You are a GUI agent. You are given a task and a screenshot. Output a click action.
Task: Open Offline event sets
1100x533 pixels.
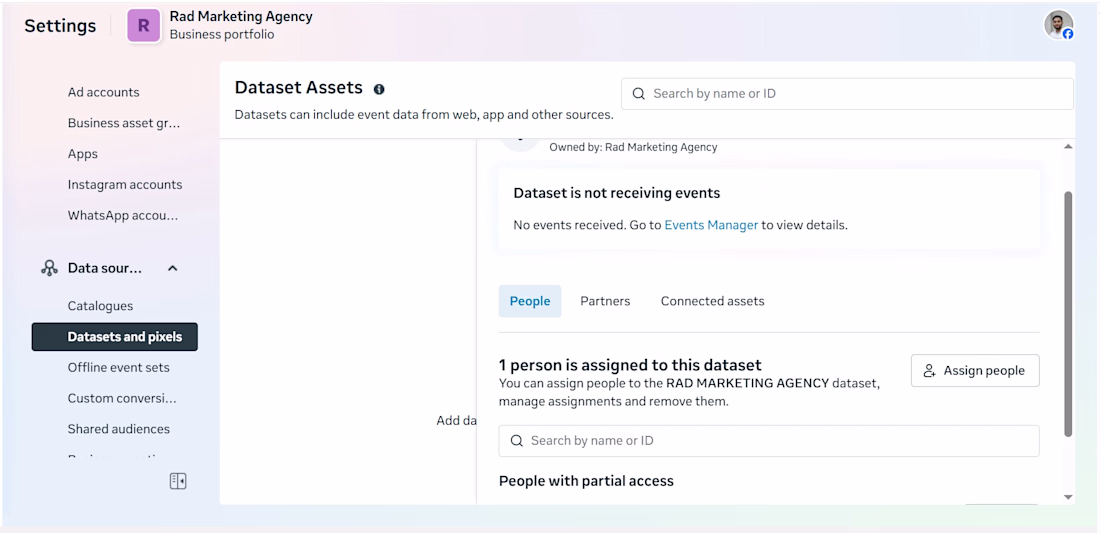(119, 367)
